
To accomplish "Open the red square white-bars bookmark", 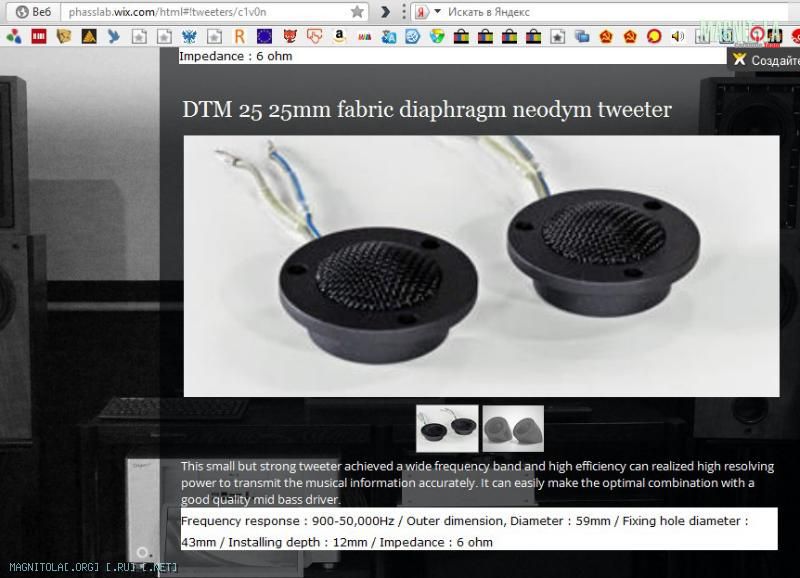I will [39, 36].
